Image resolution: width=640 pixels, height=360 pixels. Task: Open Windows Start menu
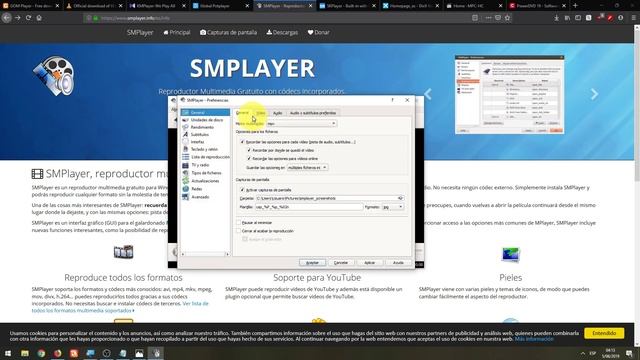point(8,353)
